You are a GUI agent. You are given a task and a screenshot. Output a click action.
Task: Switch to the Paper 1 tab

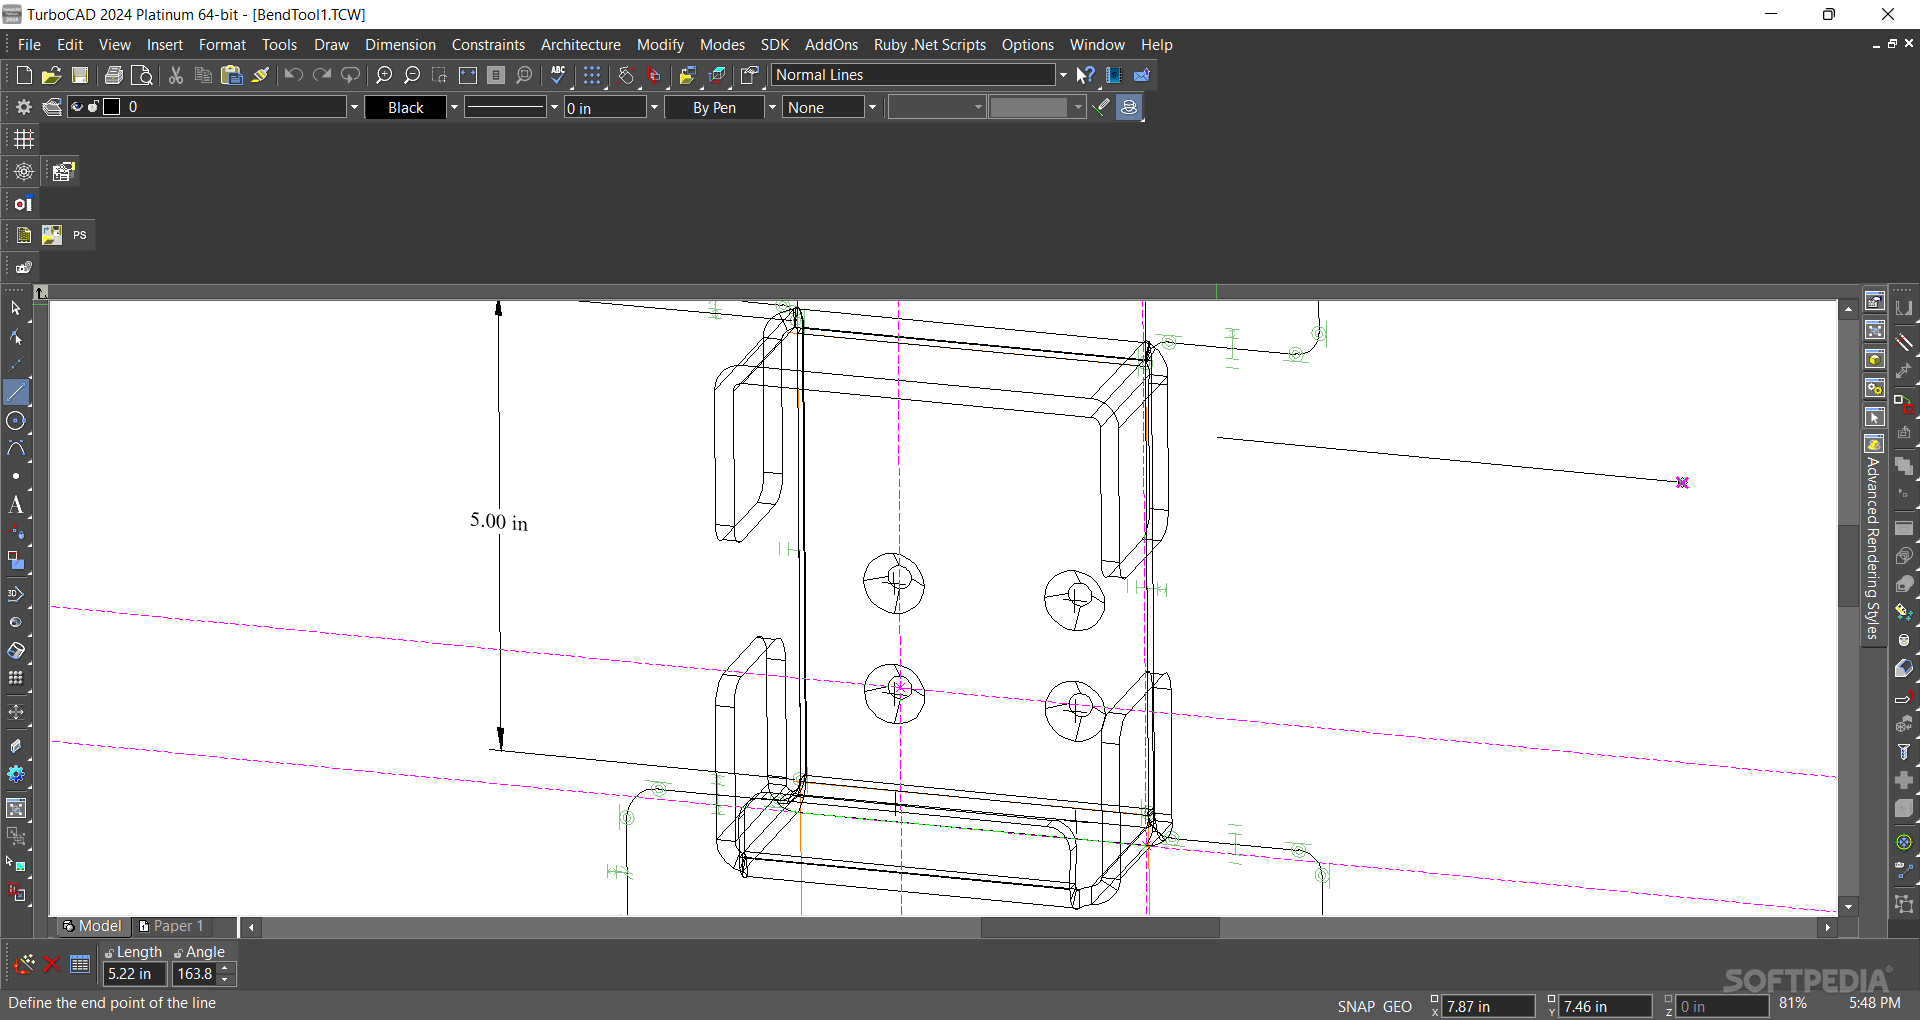pos(171,926)
